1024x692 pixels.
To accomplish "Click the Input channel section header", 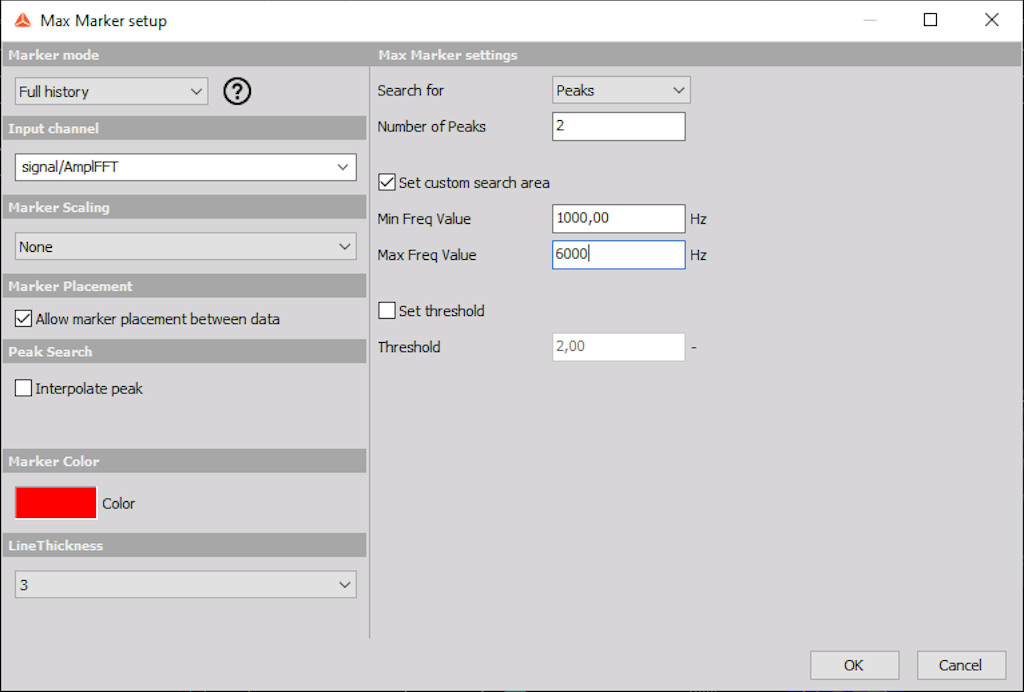I will 184,128.
